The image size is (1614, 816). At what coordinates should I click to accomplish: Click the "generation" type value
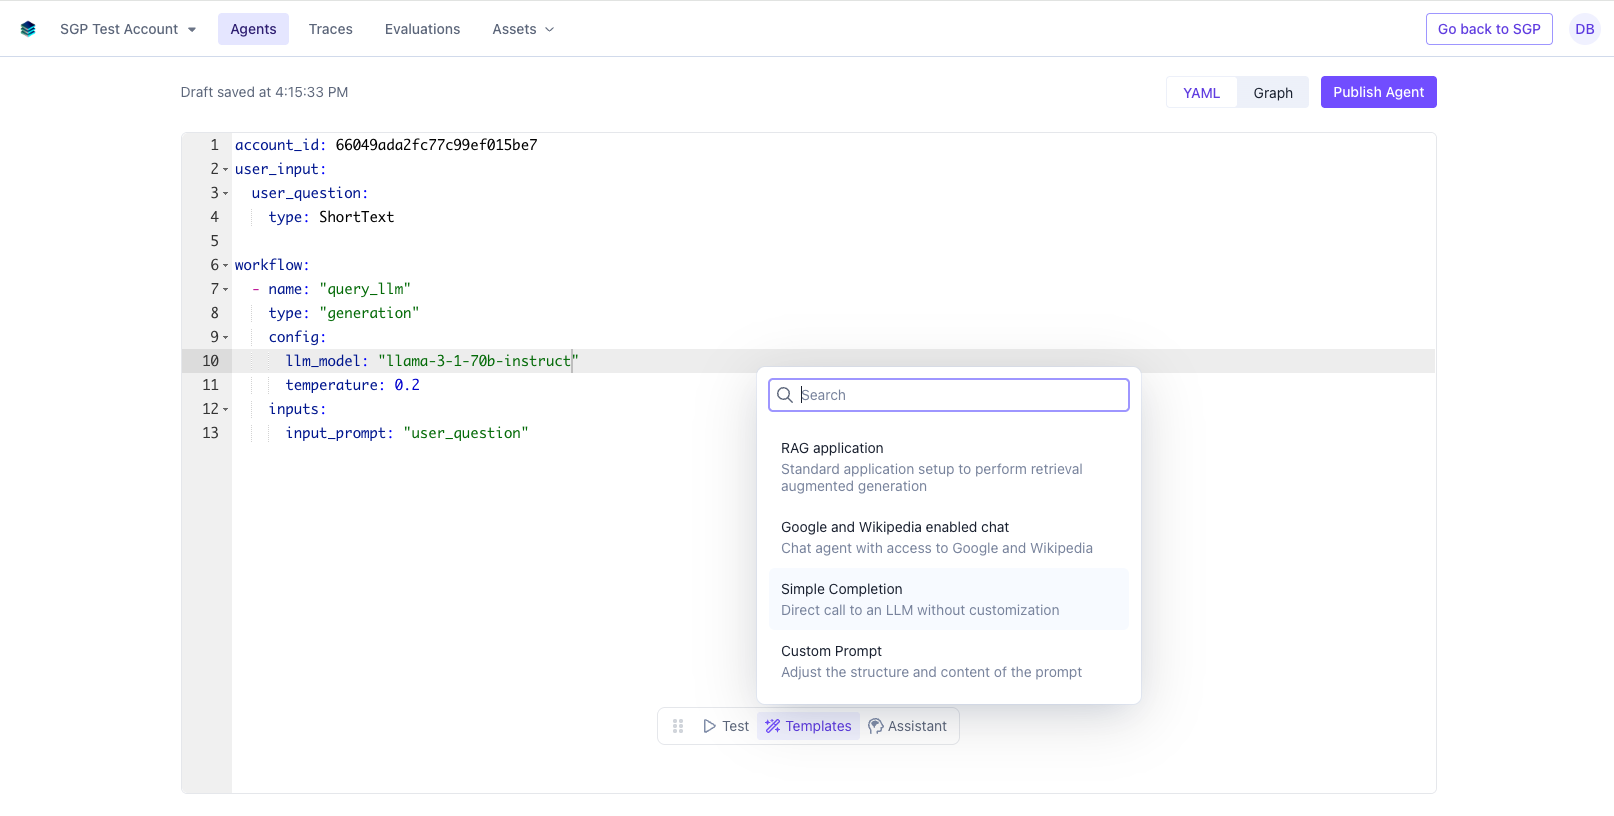[369, 313]
